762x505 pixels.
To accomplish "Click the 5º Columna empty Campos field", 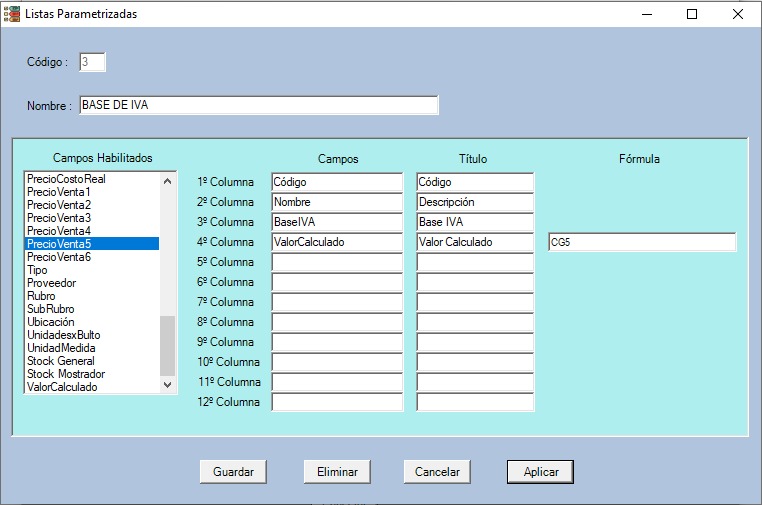I will (336, 262).
